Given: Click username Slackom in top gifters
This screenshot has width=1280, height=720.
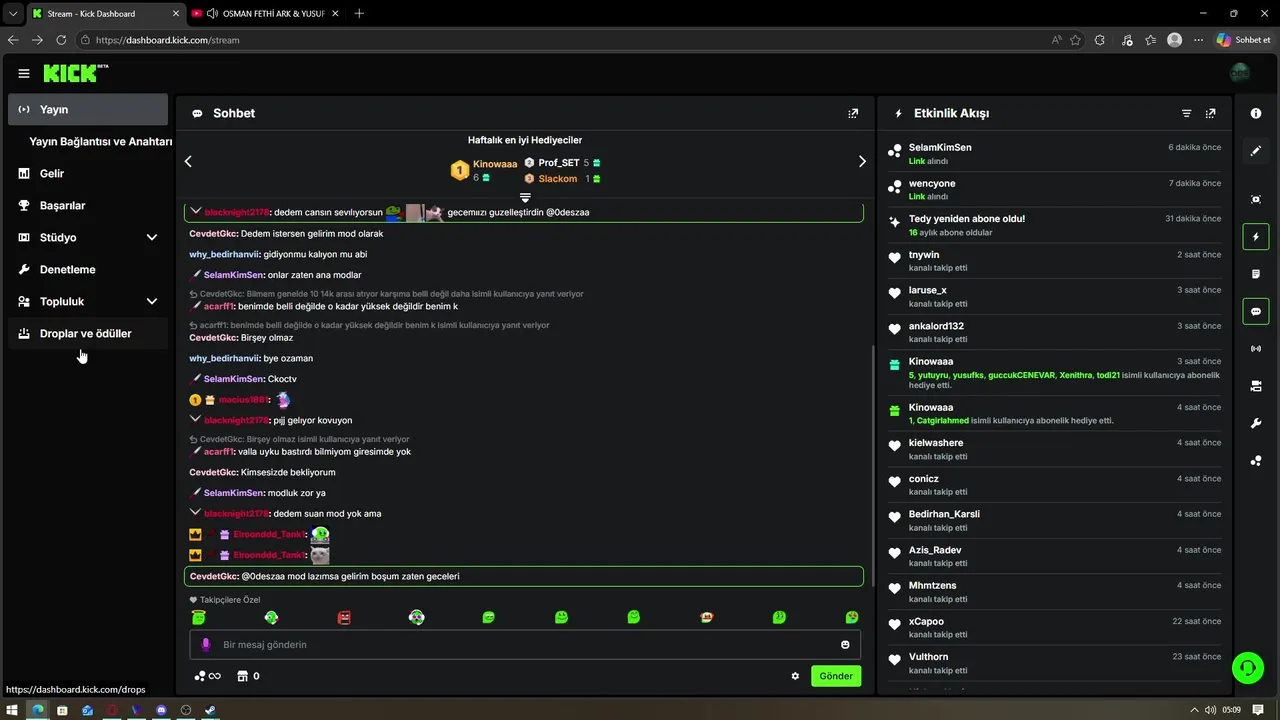Looking at the screenshot, I should (558, 178).
